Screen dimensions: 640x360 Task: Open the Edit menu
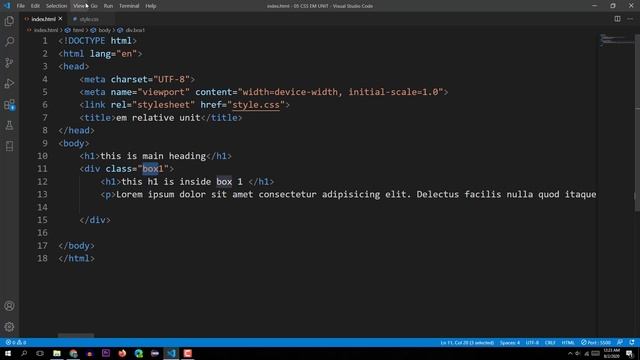(x=35, y=6)
